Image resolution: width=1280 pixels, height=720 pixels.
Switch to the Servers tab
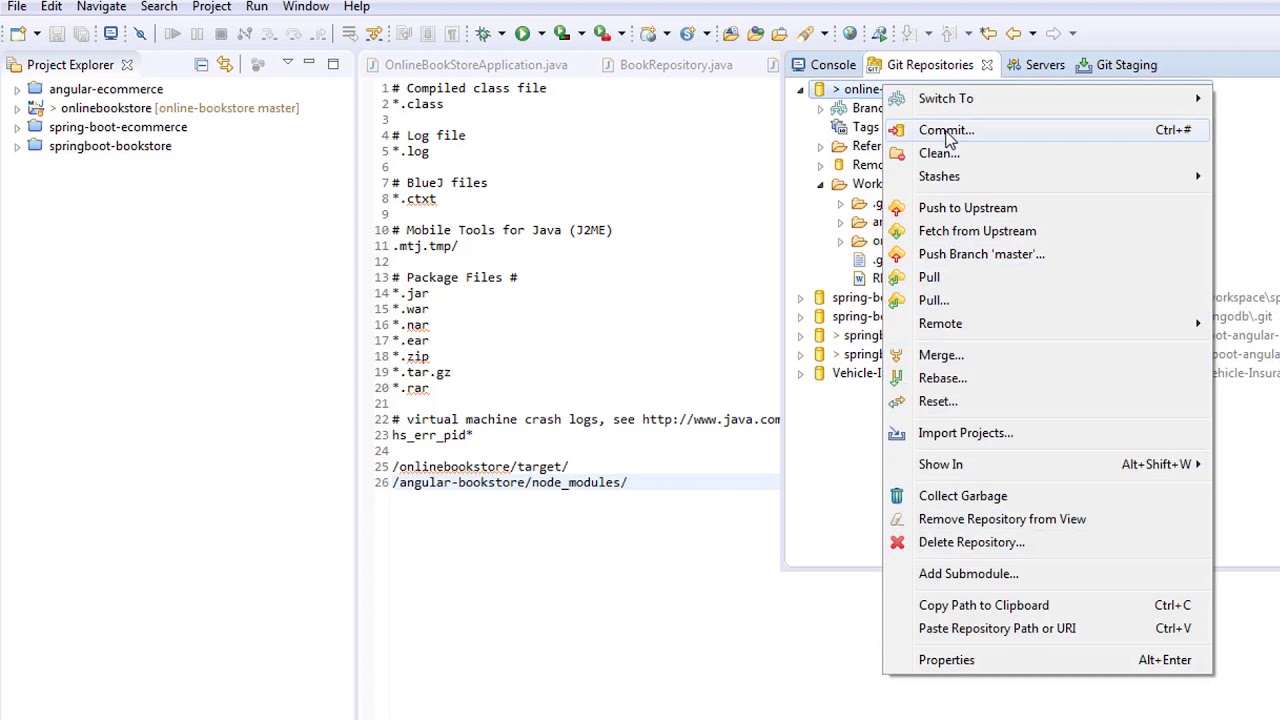click(1035, 65)
